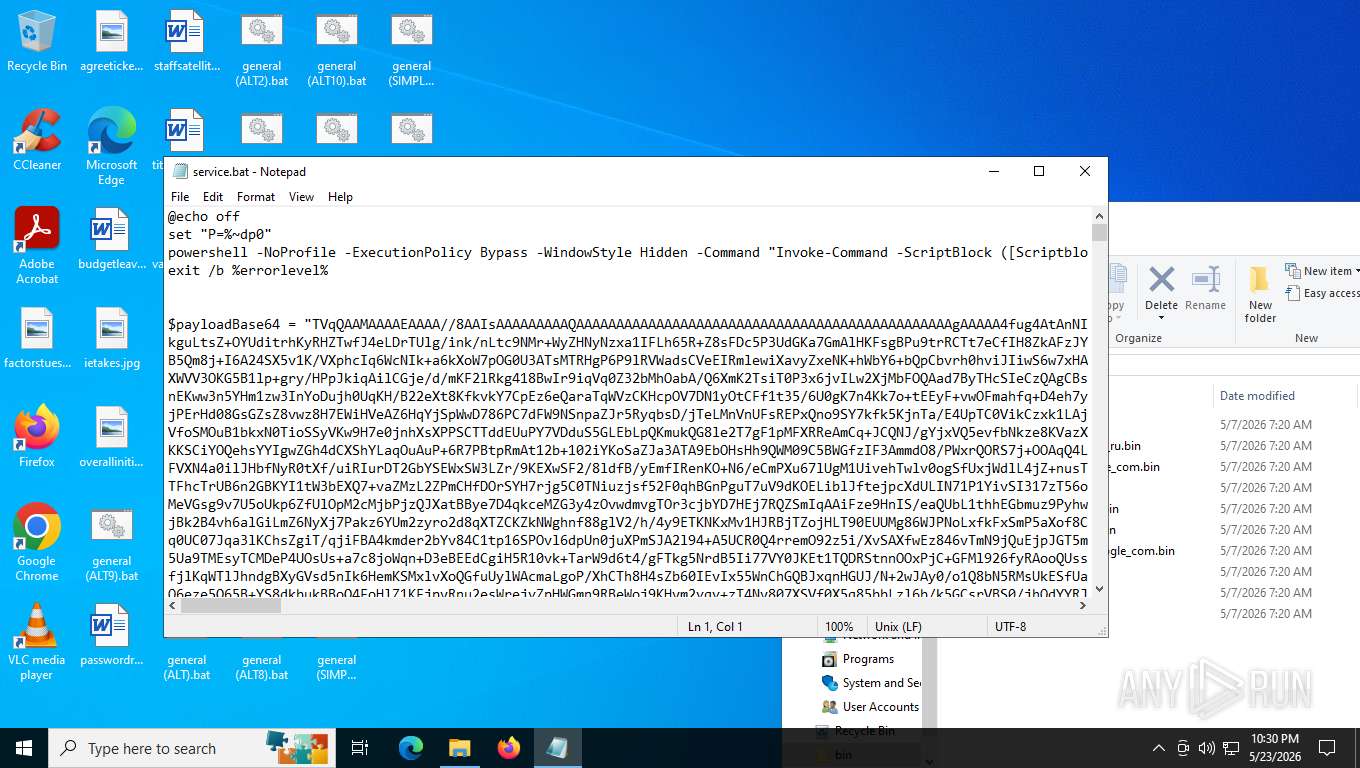Select the passwordr Word document on desktop
Viewport: 1360px width, 768px height.
112,634
